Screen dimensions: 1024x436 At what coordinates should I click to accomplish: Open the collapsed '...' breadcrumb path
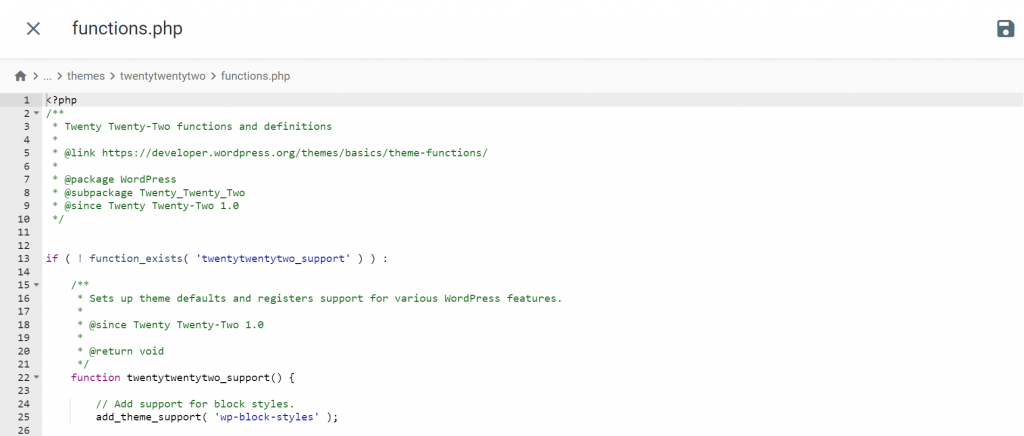(47, 76)
